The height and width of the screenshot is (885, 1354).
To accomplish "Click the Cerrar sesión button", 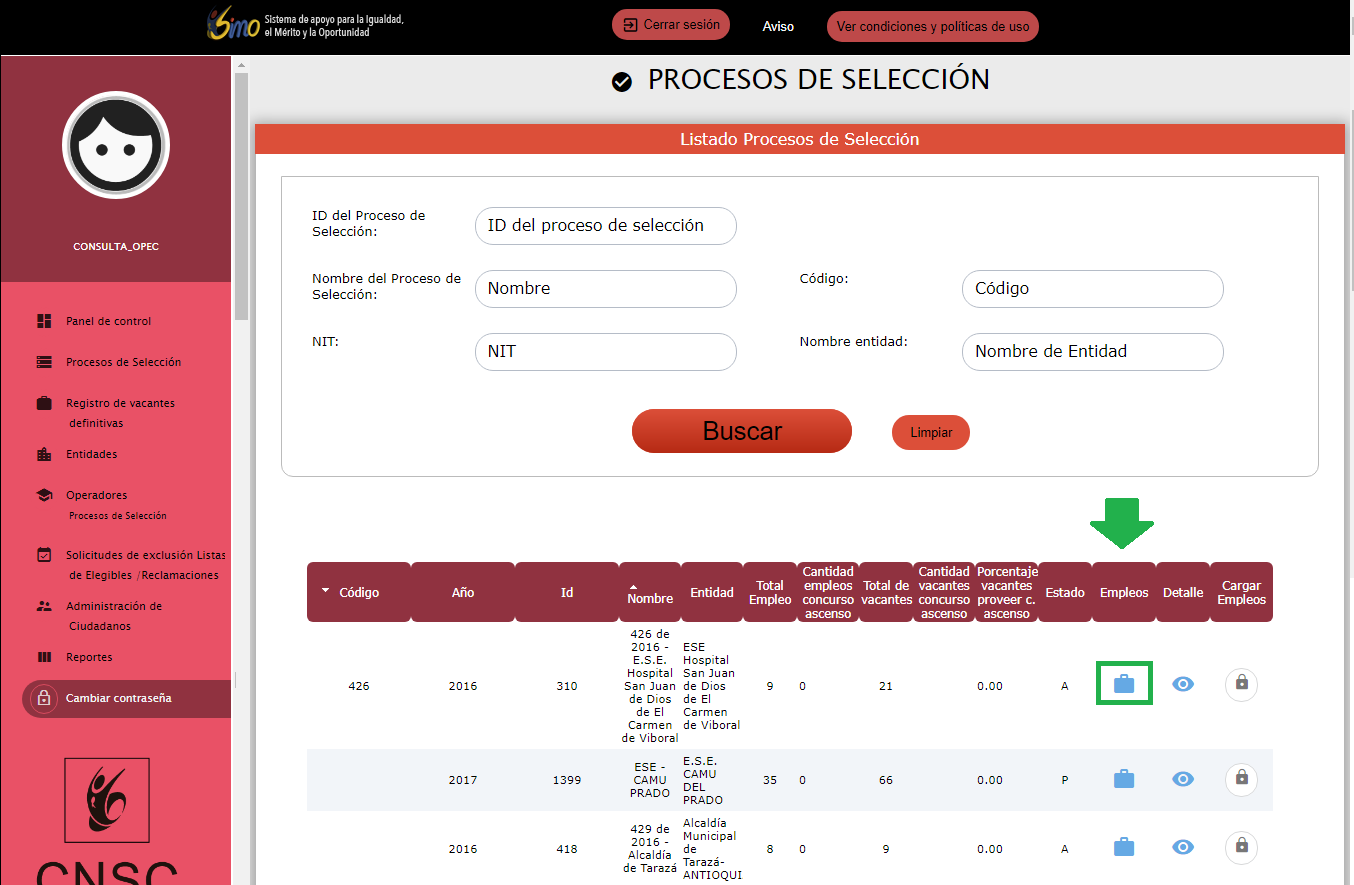I will pyautogui.click(x=671, y=25).
